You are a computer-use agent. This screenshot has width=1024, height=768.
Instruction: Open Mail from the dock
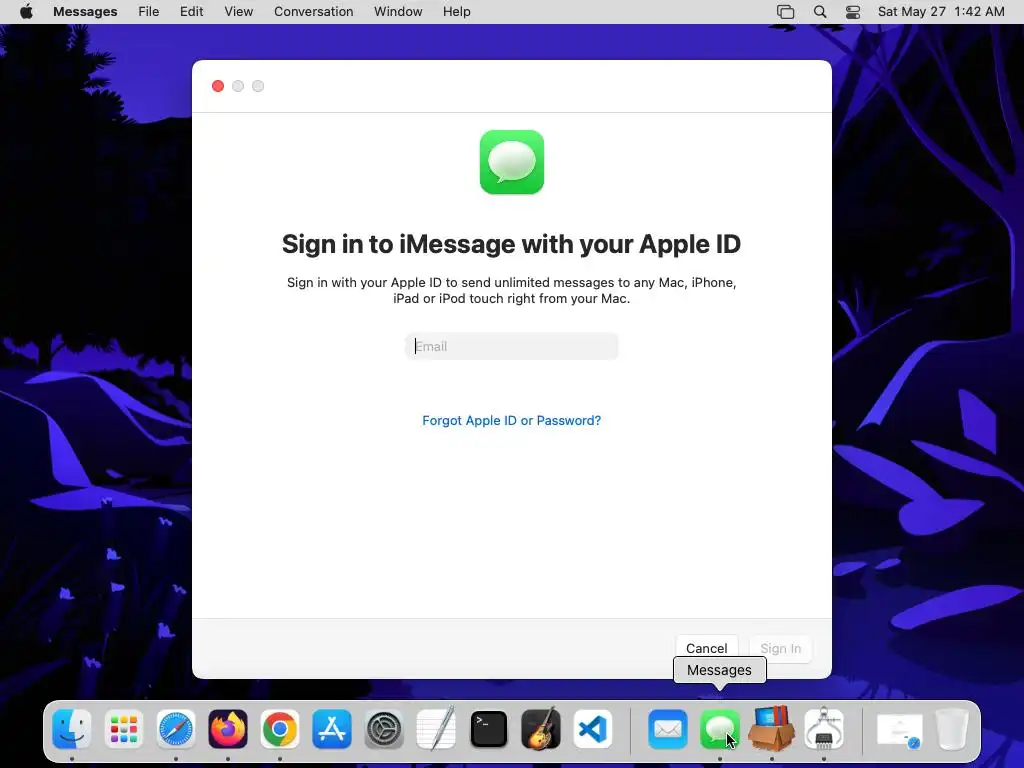coord(667,729)
